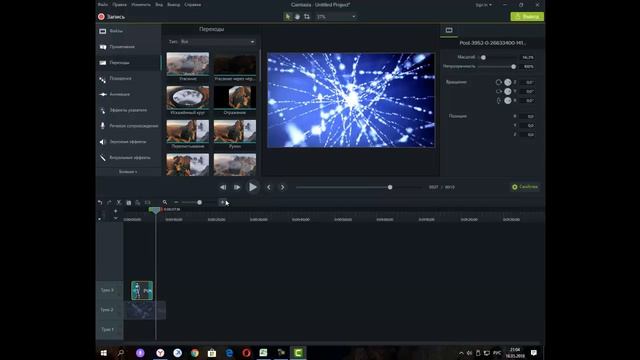Viewport: 640px width, 360px height.
Task: Open the Эффекты указателя cursor effects tab
Action: [x=129, y=110]
